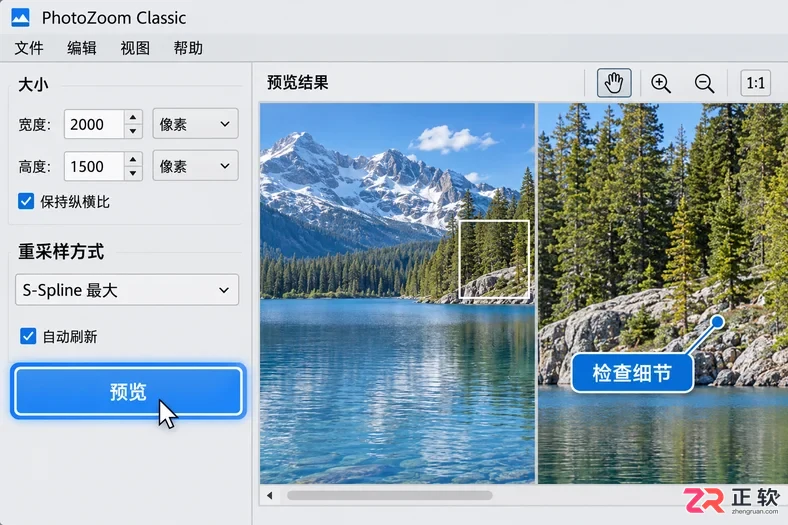Toggle the 自动刷新 checkbox
The width and height of the screenshot is (788, 525).
[x=28, y=336]
